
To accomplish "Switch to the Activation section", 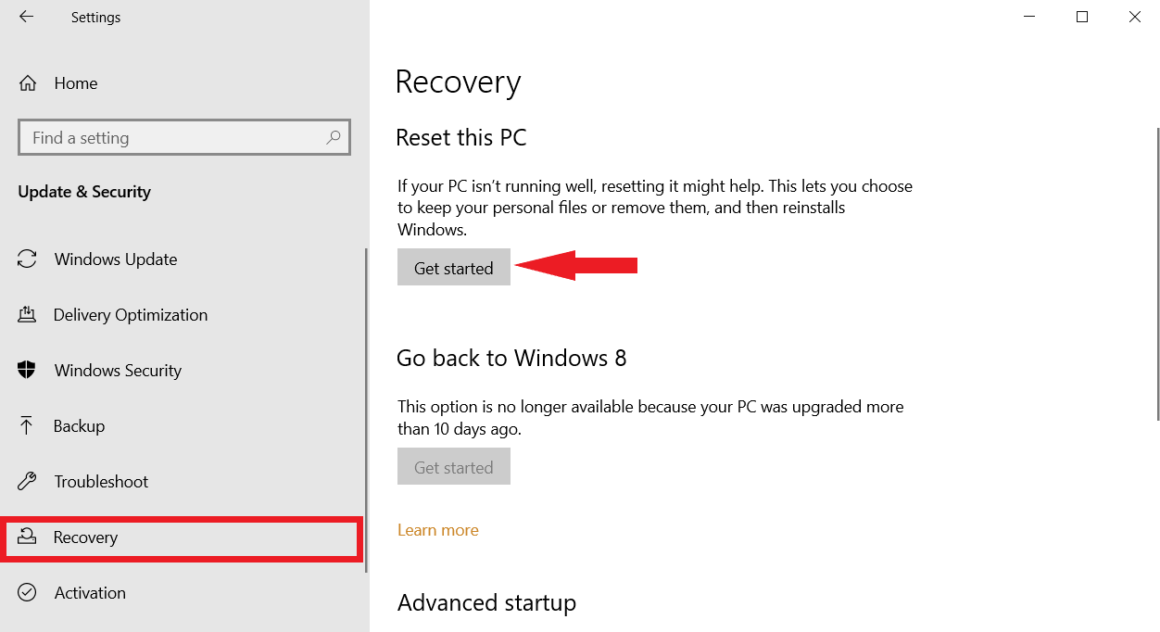I will pyautogui.click(x=89, y=592).
